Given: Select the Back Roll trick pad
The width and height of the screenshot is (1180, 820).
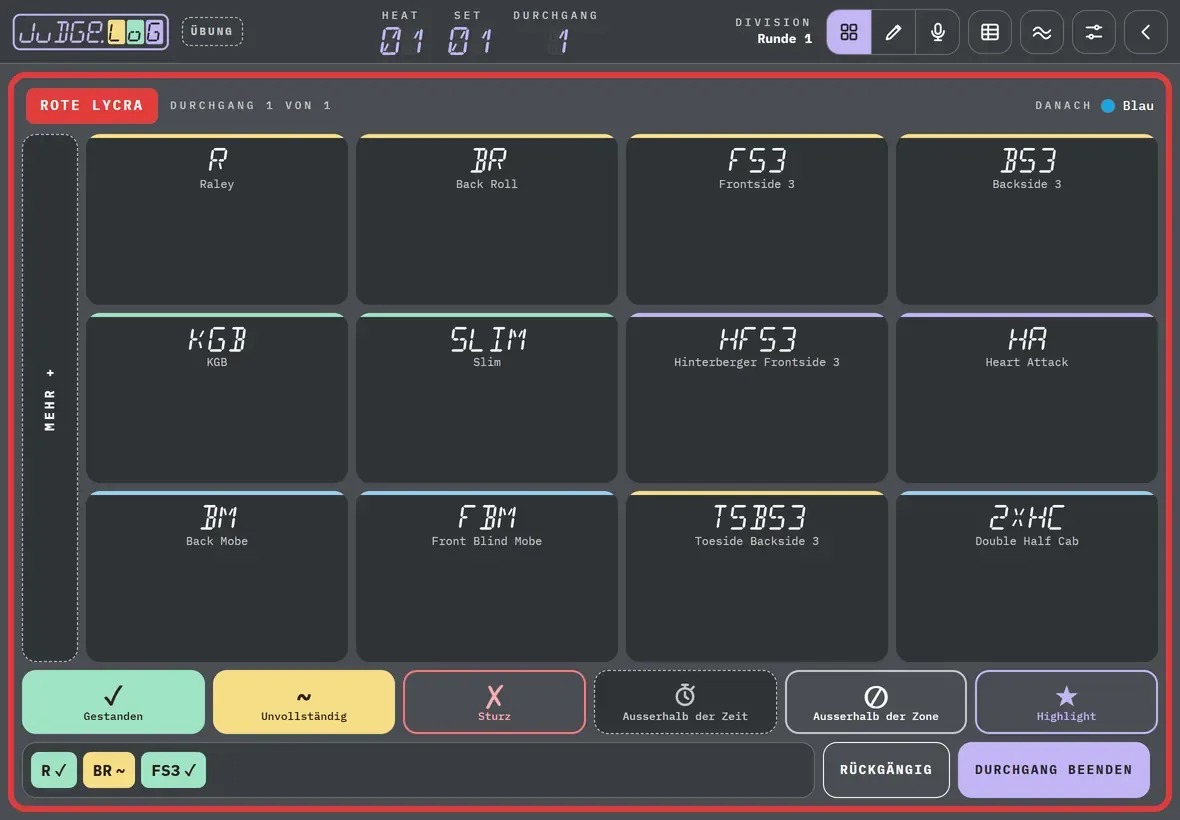Looking at the screenshot, I should (487, 219).
